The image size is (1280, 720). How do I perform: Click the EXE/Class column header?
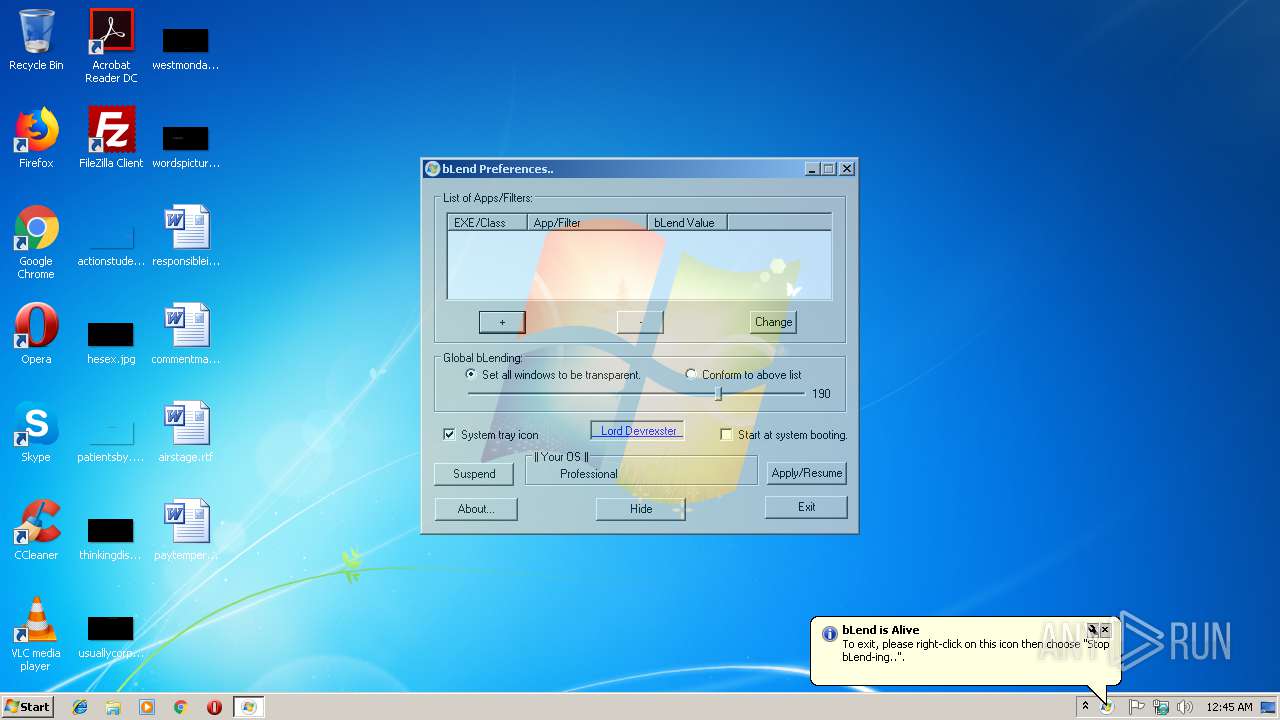(x=487, y=223)
